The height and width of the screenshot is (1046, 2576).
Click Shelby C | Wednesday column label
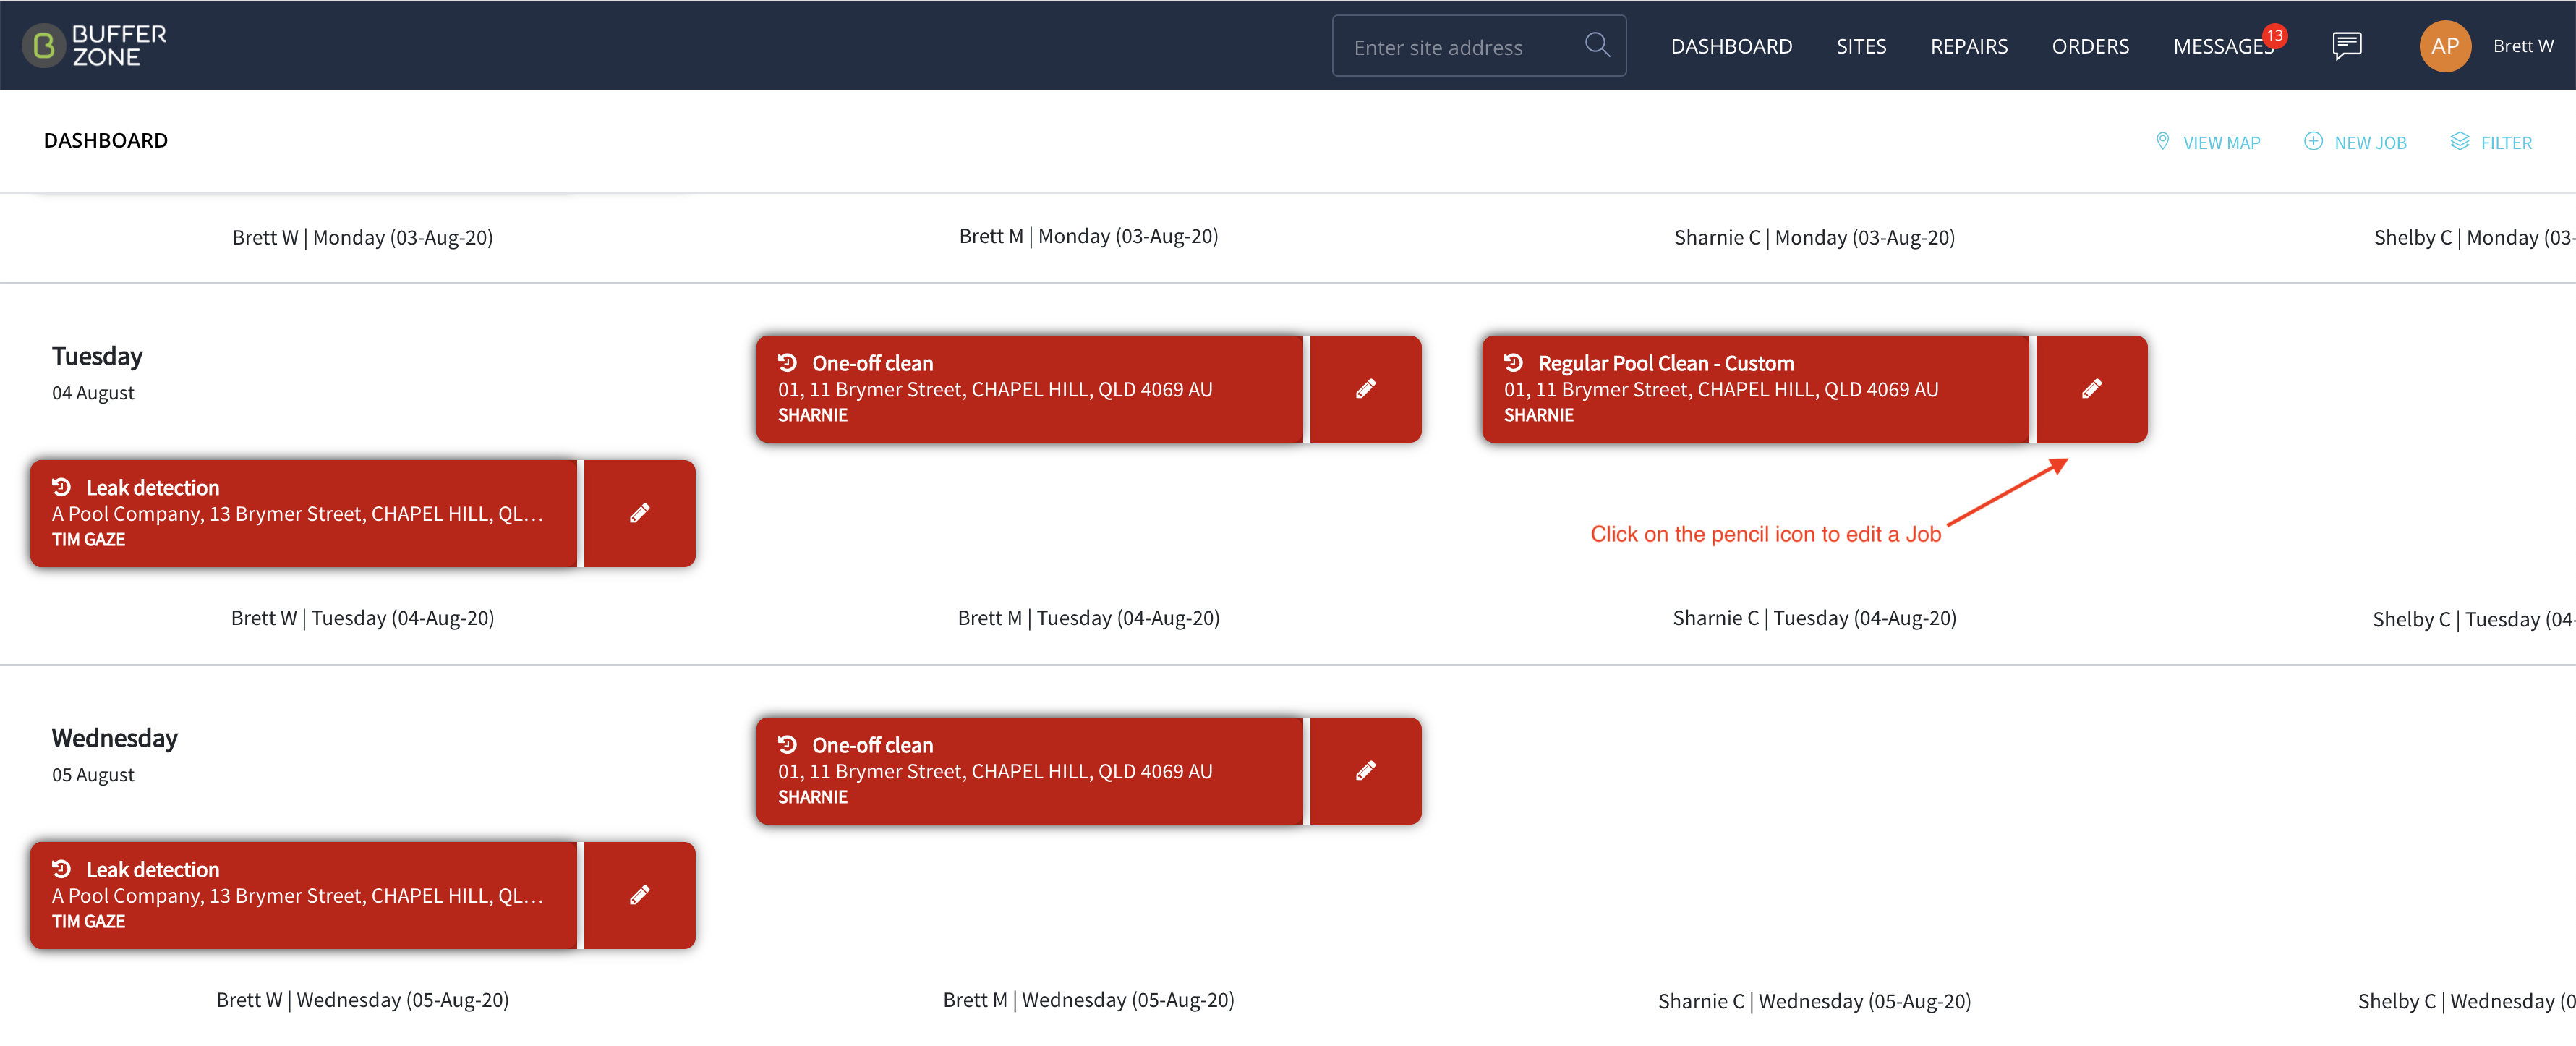(2466, 1002)
